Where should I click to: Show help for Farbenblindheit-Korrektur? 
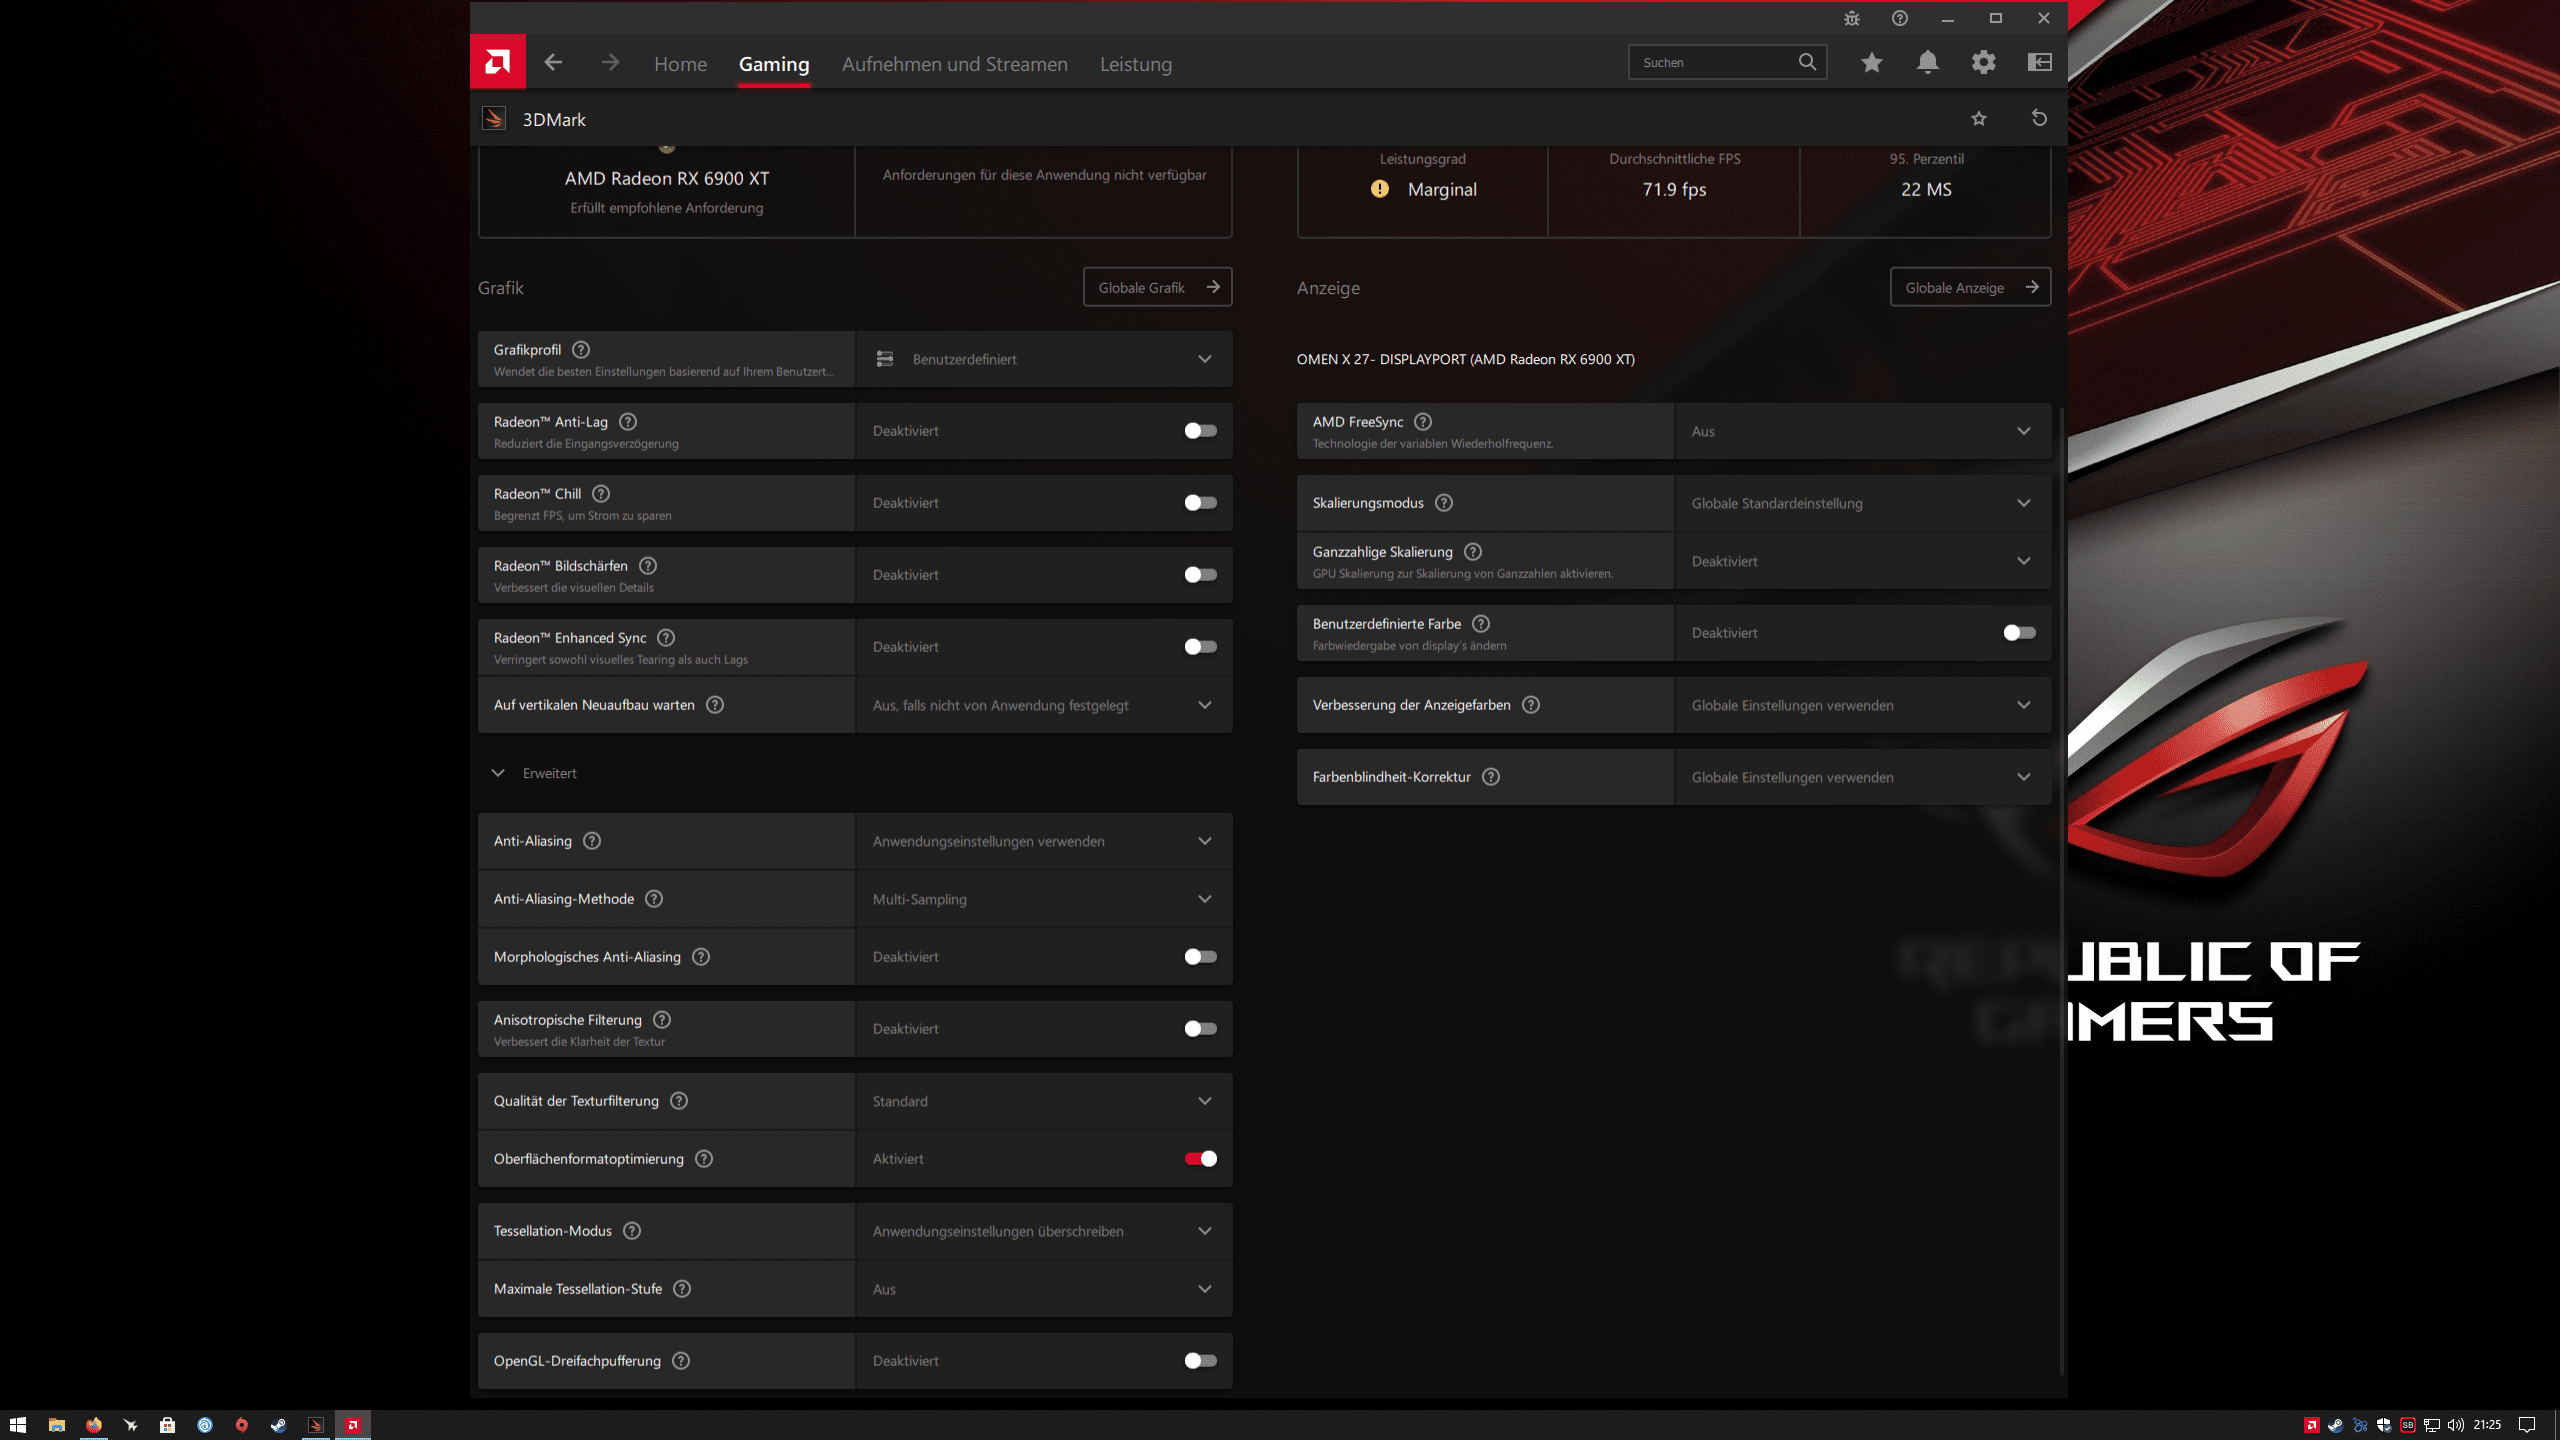(x=1491, y=777)
